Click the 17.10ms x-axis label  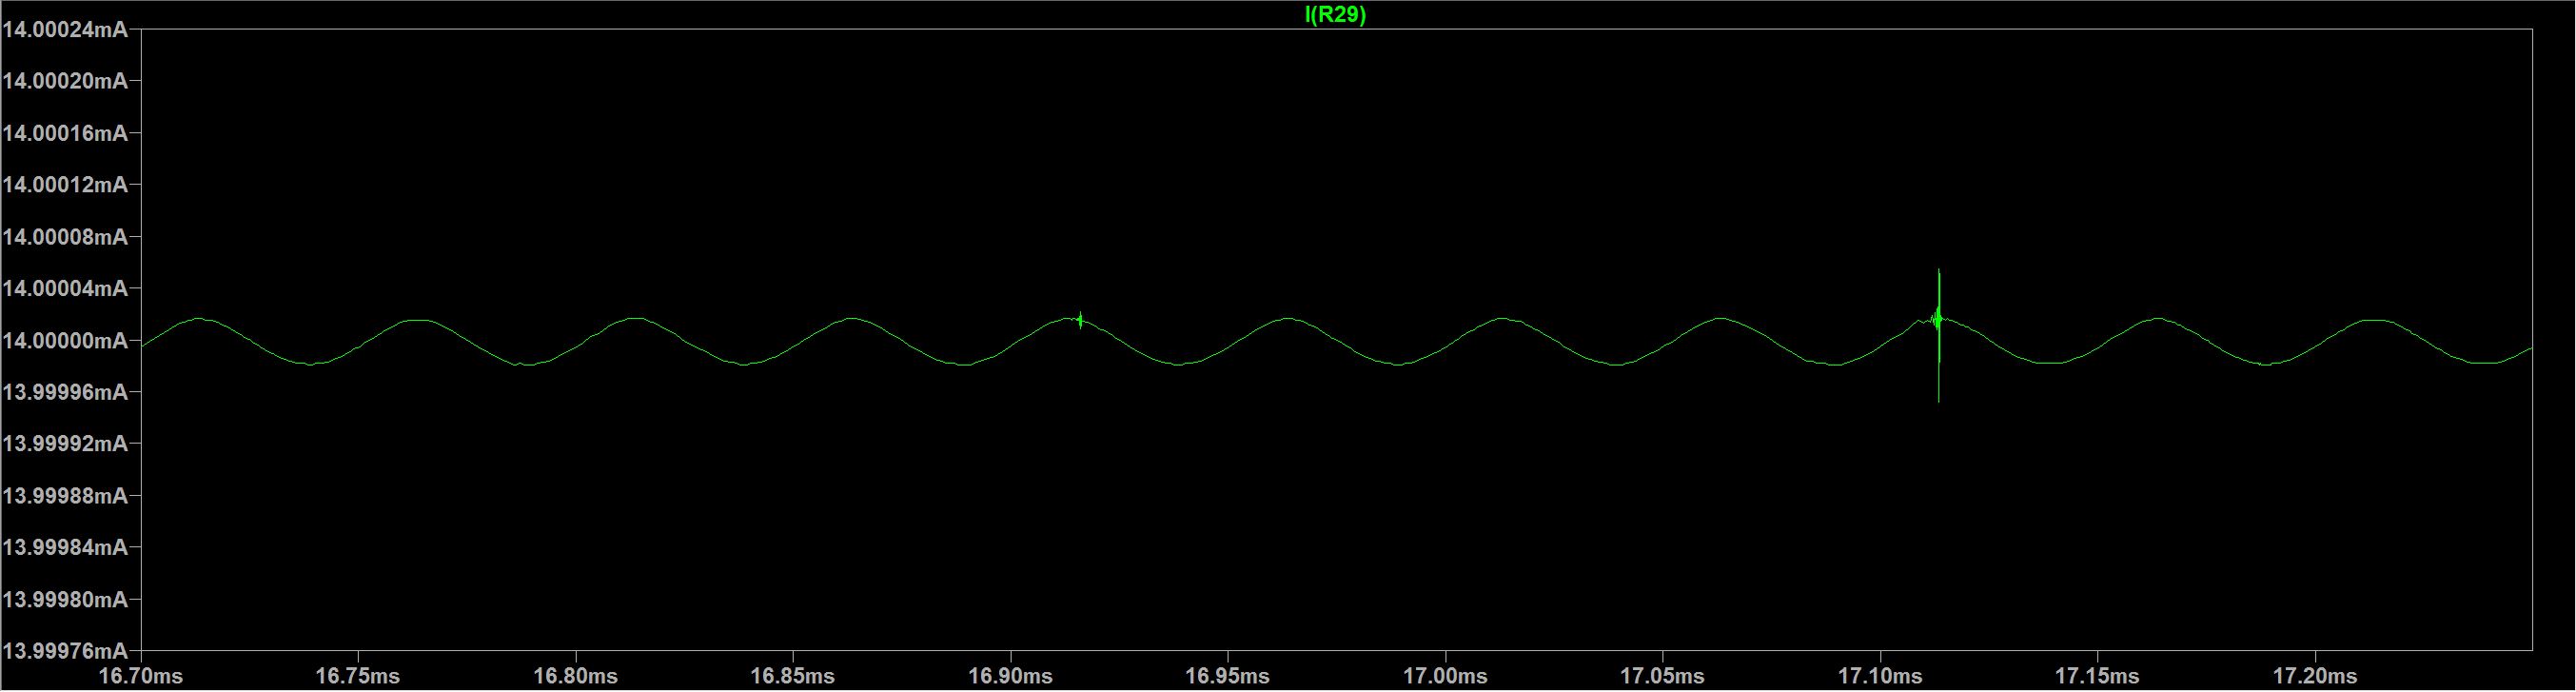click(x=1880, y=676)
